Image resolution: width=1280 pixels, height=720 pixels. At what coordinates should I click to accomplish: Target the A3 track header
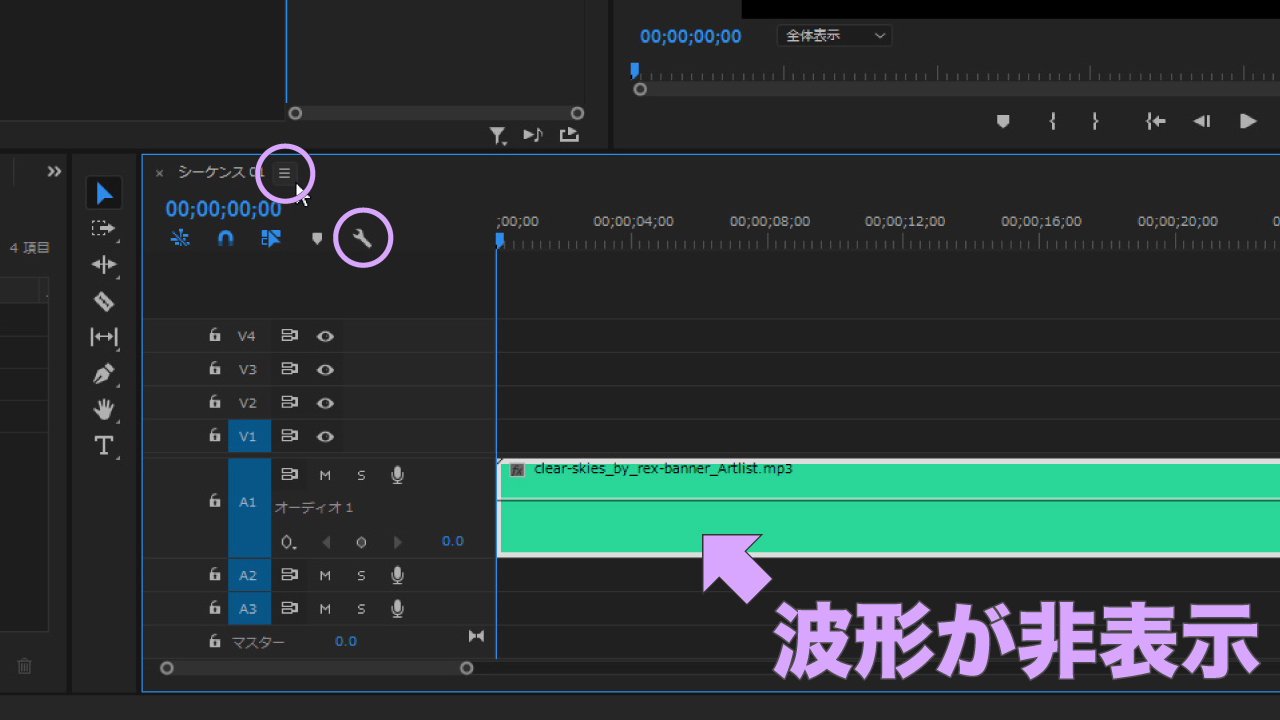(248, 608)
